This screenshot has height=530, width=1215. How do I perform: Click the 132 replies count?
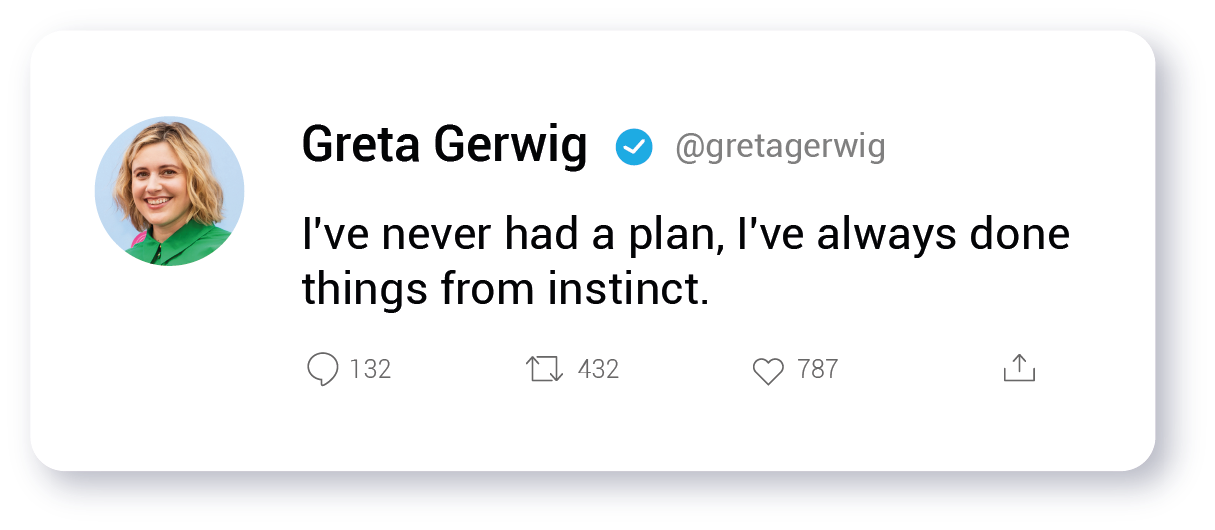point(370,369)
